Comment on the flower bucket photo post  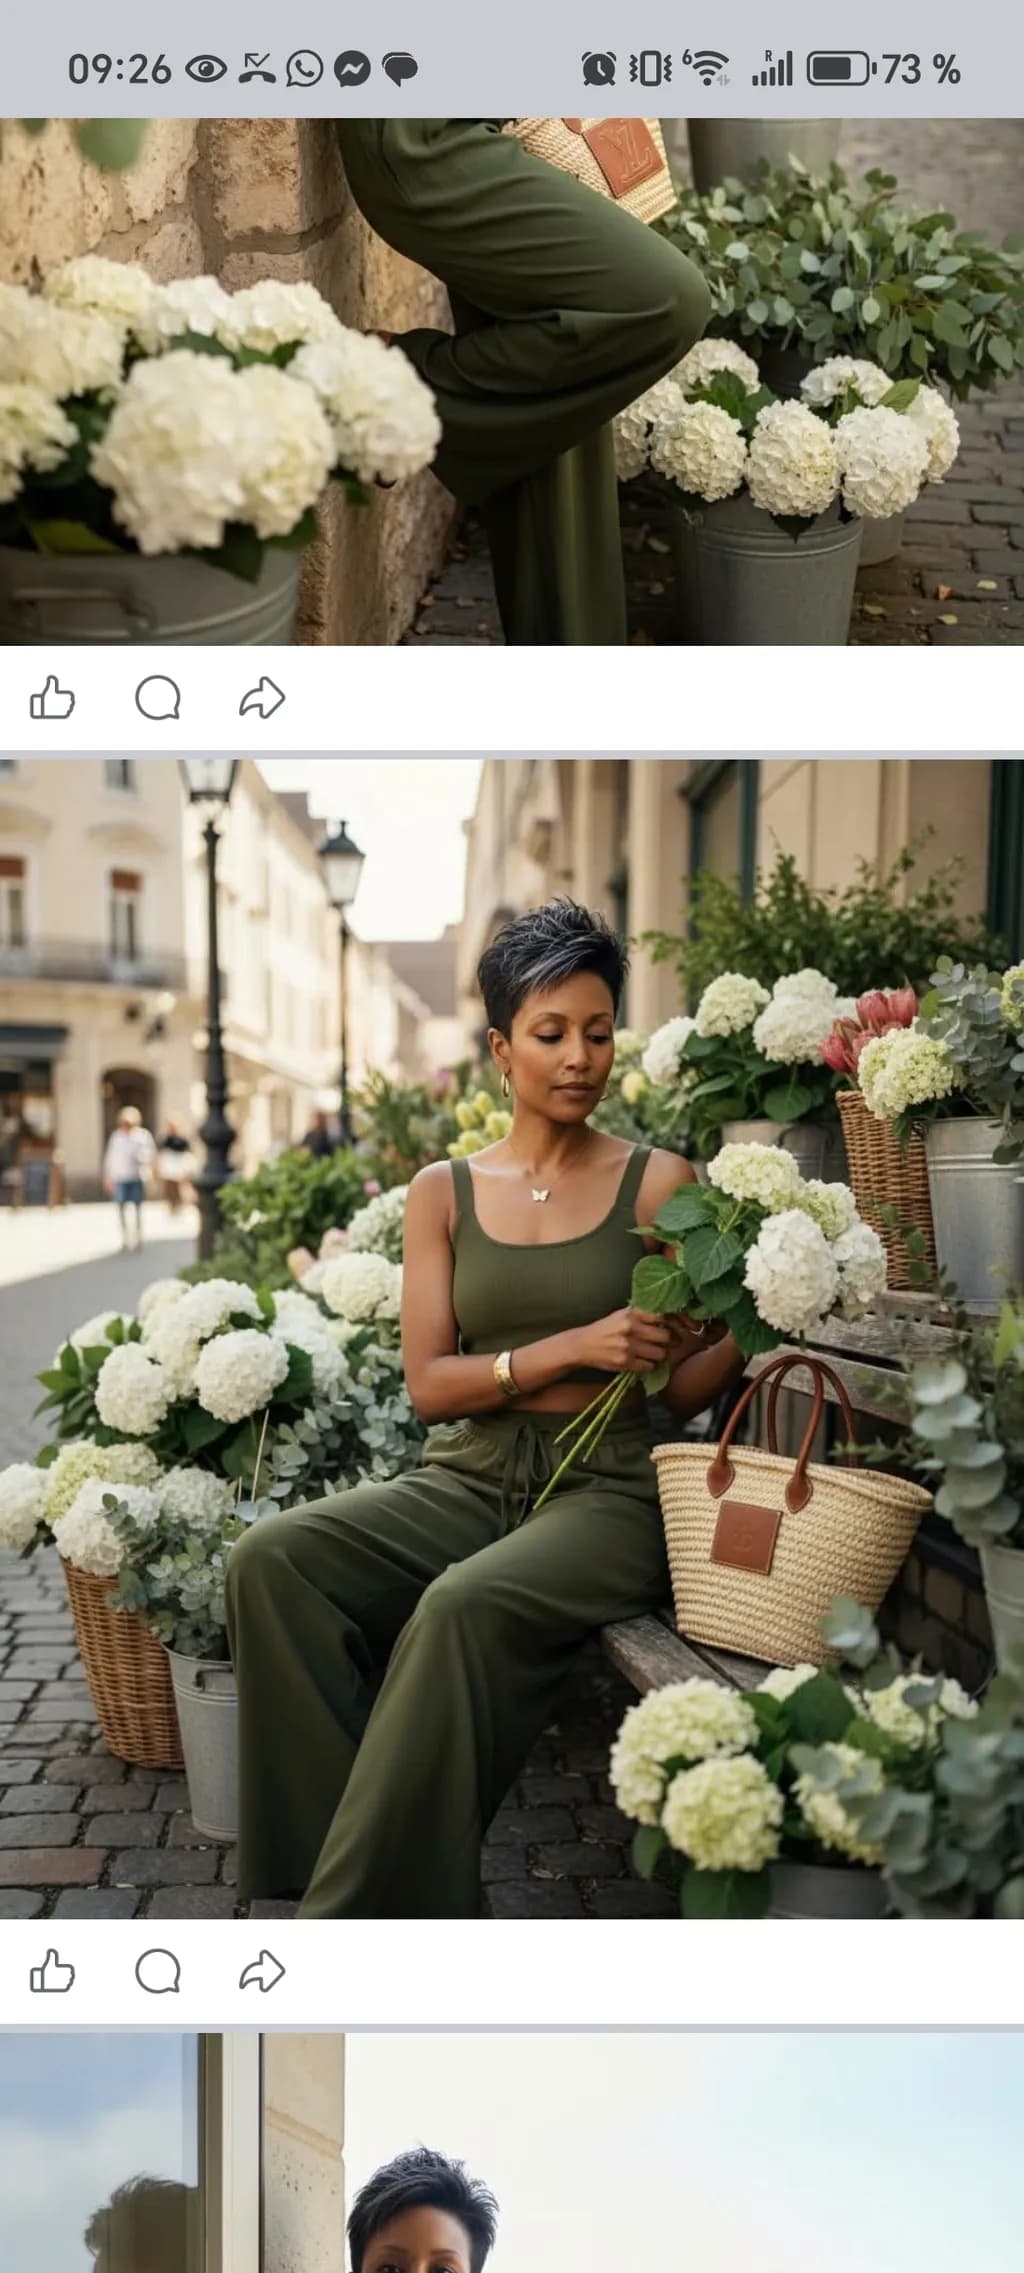point(158,698)
